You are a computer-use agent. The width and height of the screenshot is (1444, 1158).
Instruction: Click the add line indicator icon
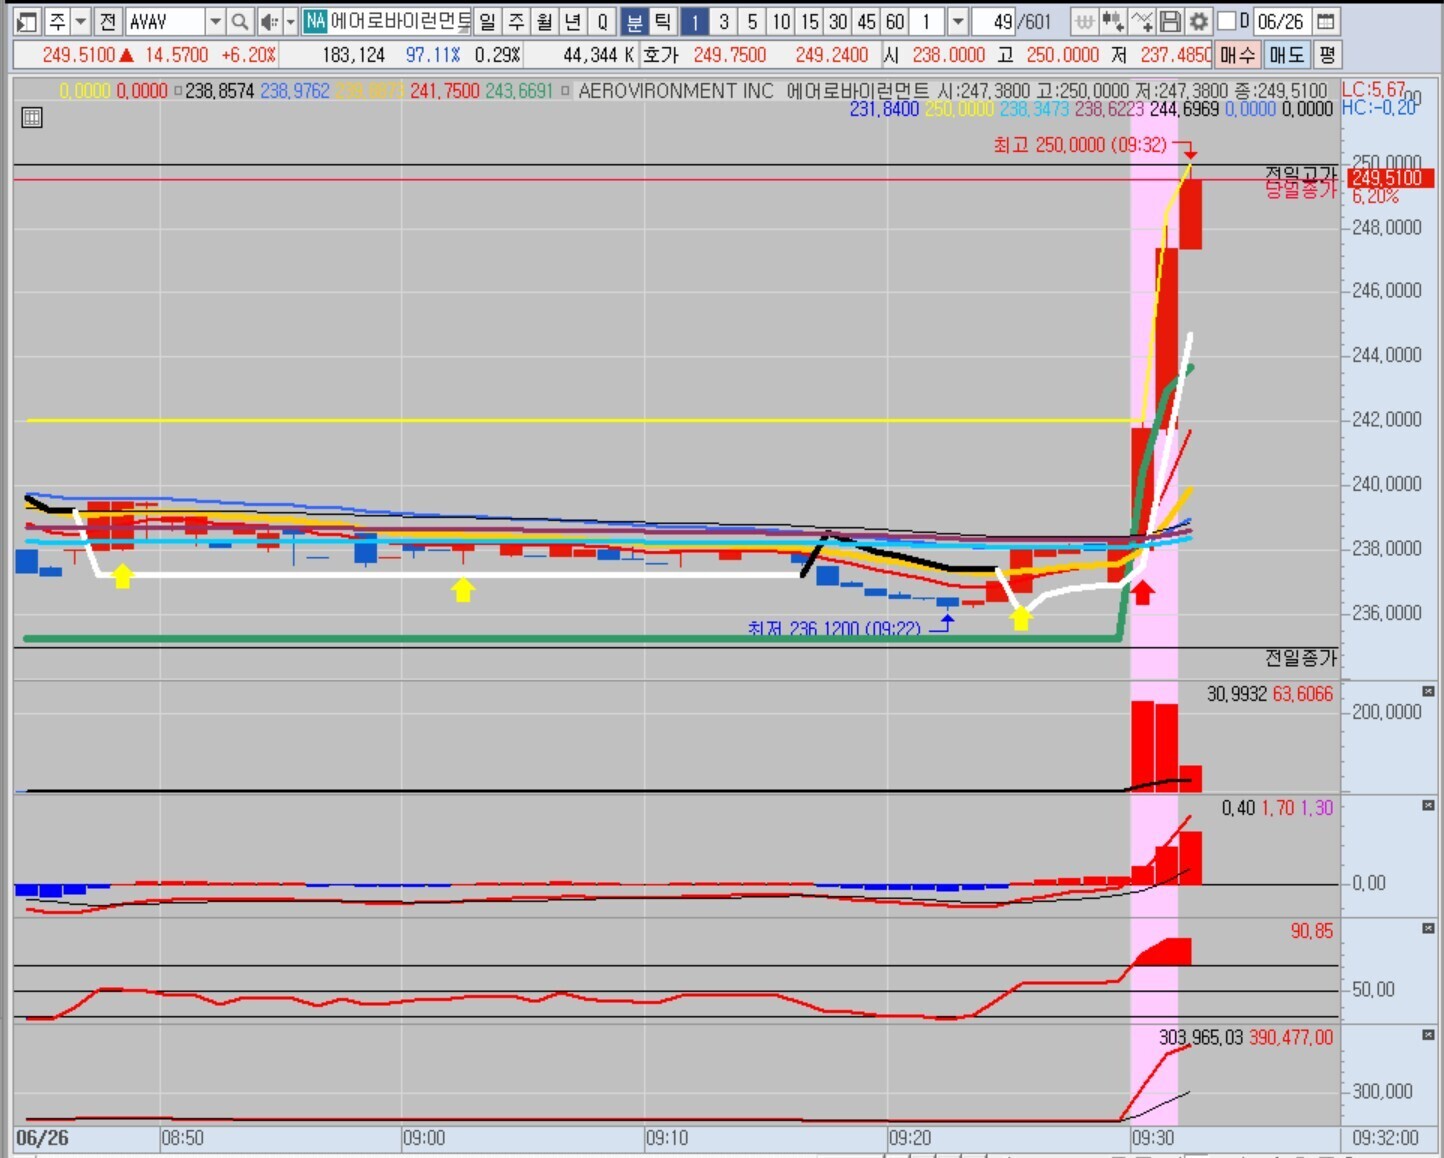coord(1141,21)
